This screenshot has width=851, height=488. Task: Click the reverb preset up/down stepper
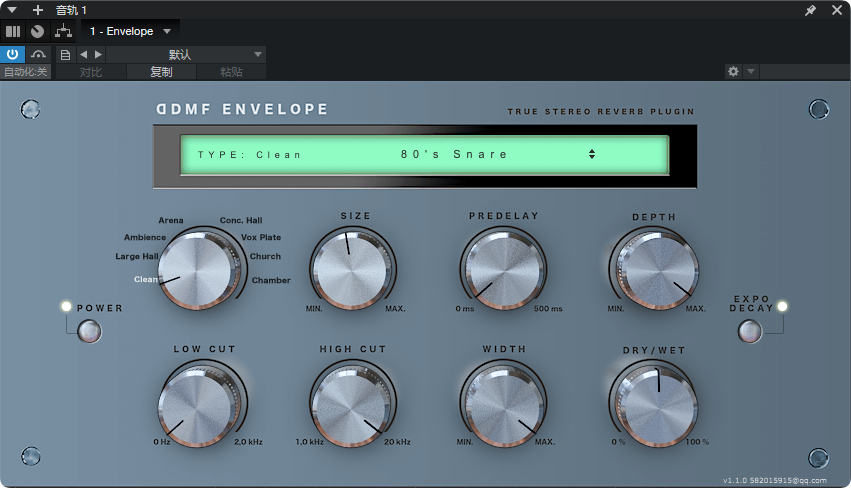coord(592,154)
